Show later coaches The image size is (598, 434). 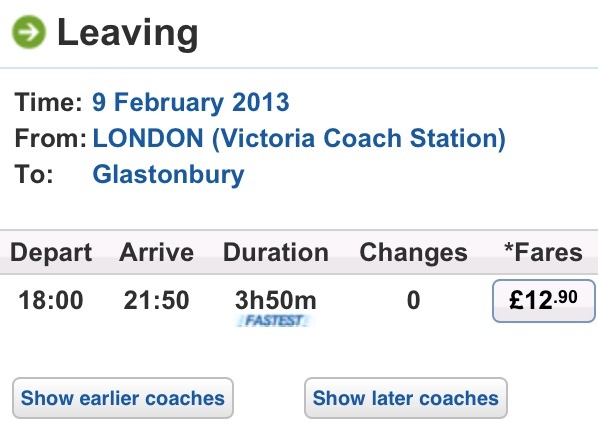tap(406, 398)
